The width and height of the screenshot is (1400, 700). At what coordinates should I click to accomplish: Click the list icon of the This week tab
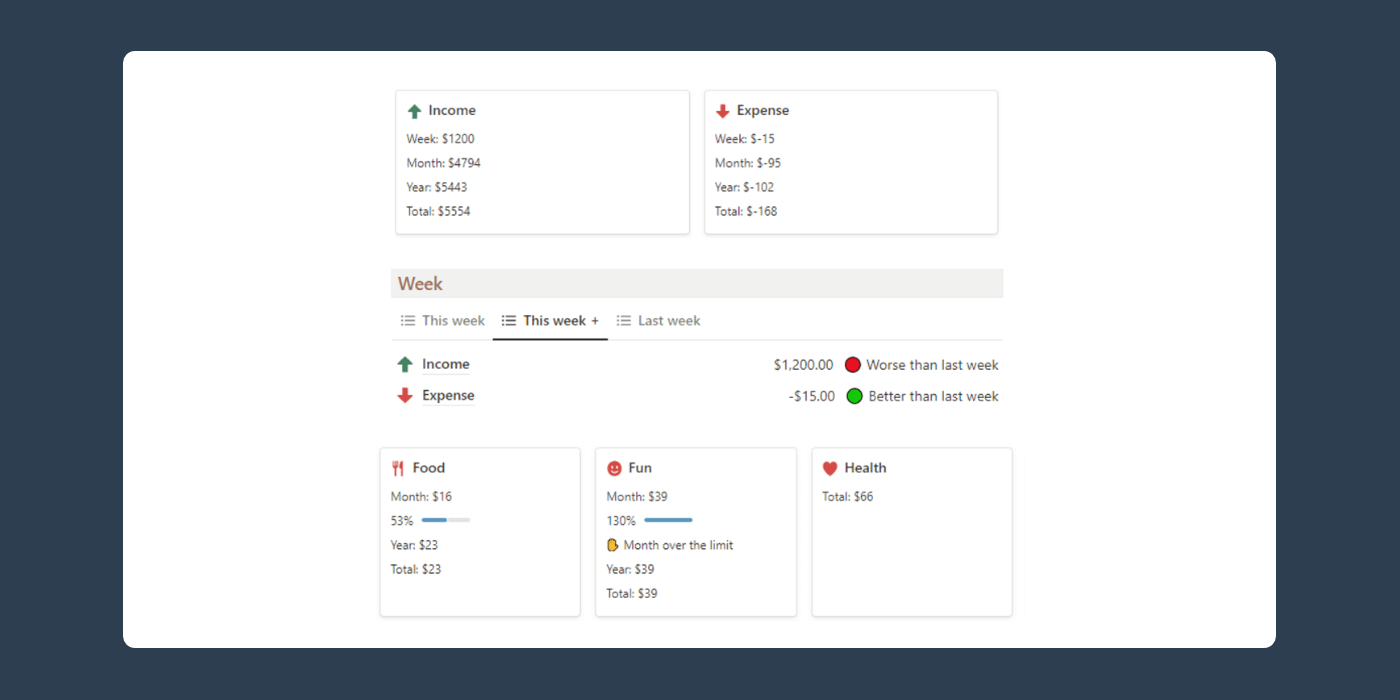(x=408, y=321)
